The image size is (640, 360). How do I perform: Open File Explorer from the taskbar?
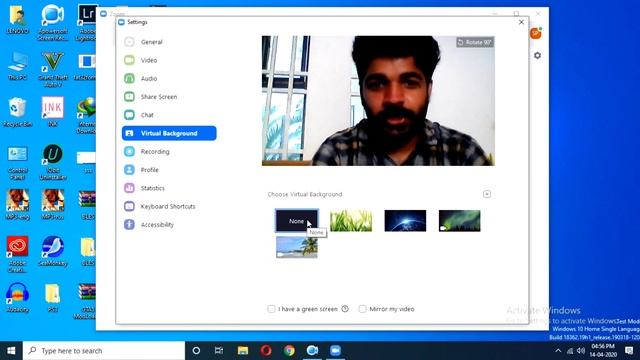click(243, 351)
